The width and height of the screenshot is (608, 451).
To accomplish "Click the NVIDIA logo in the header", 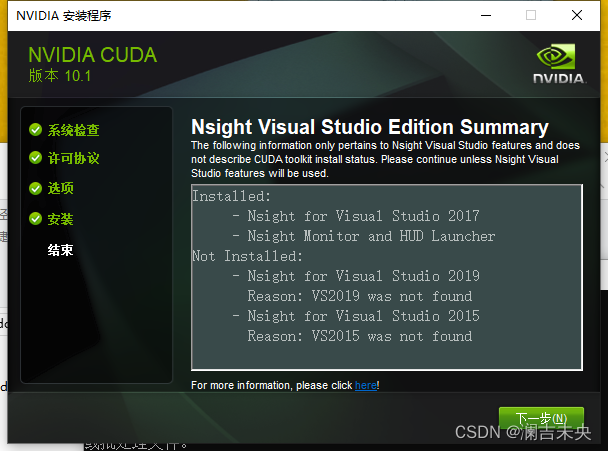I will click(x=559, y=63).
